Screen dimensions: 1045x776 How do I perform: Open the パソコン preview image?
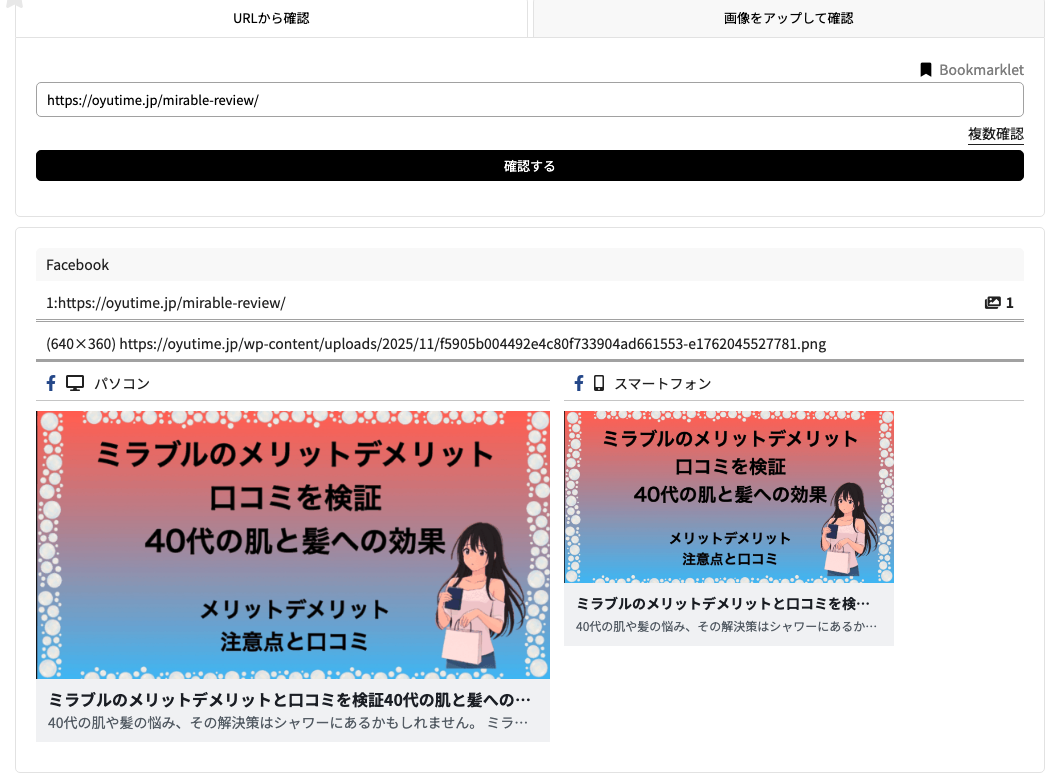(293, 545)
